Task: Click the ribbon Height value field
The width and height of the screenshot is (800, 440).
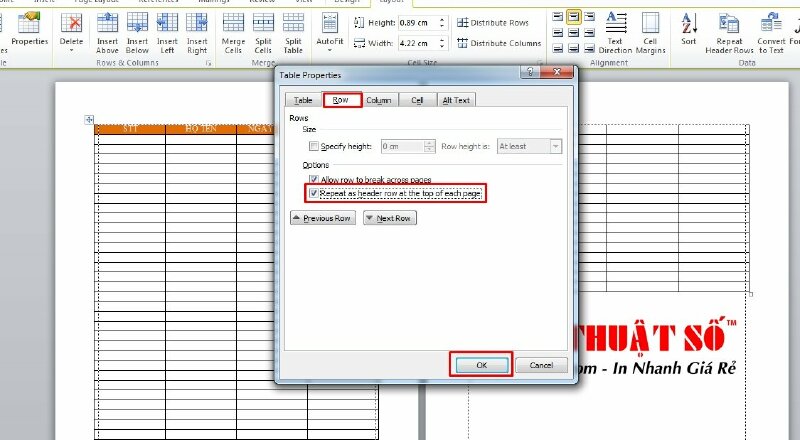Action: (x=418, y=23)
